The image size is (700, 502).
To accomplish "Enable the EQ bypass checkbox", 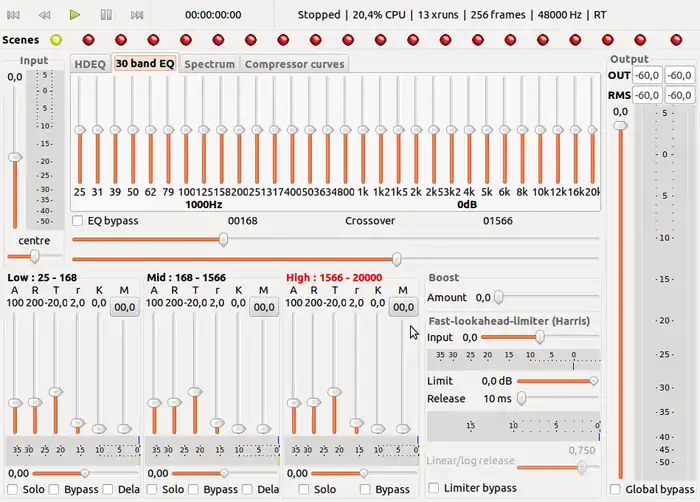I will (79, 220).
